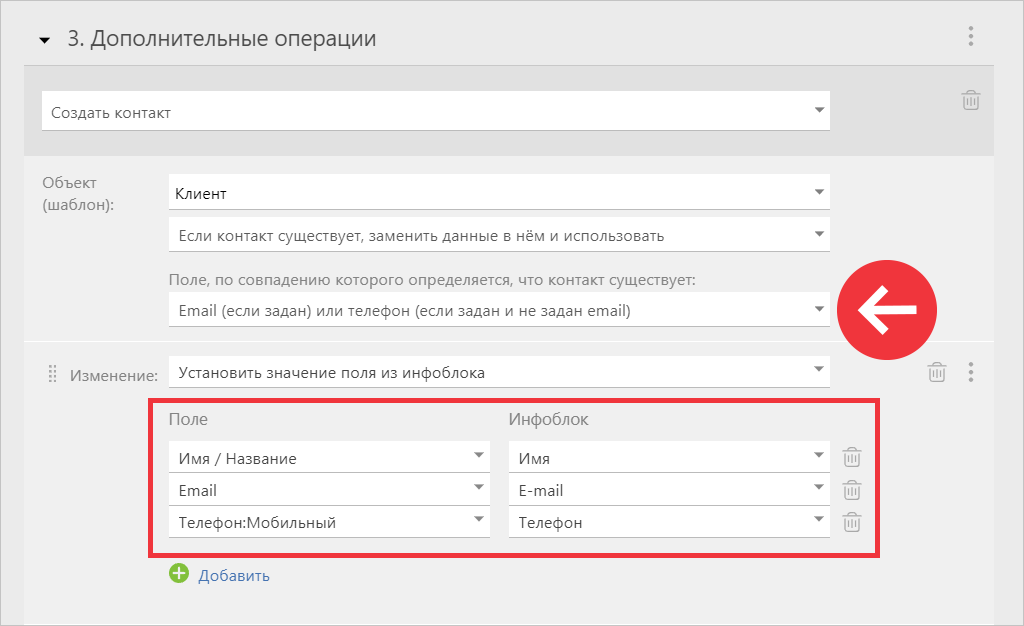Screen dimensions: 1024x626
Task: Open the Установить значение поля из инфоблока dropdown
Action: (x=499, y=371)
